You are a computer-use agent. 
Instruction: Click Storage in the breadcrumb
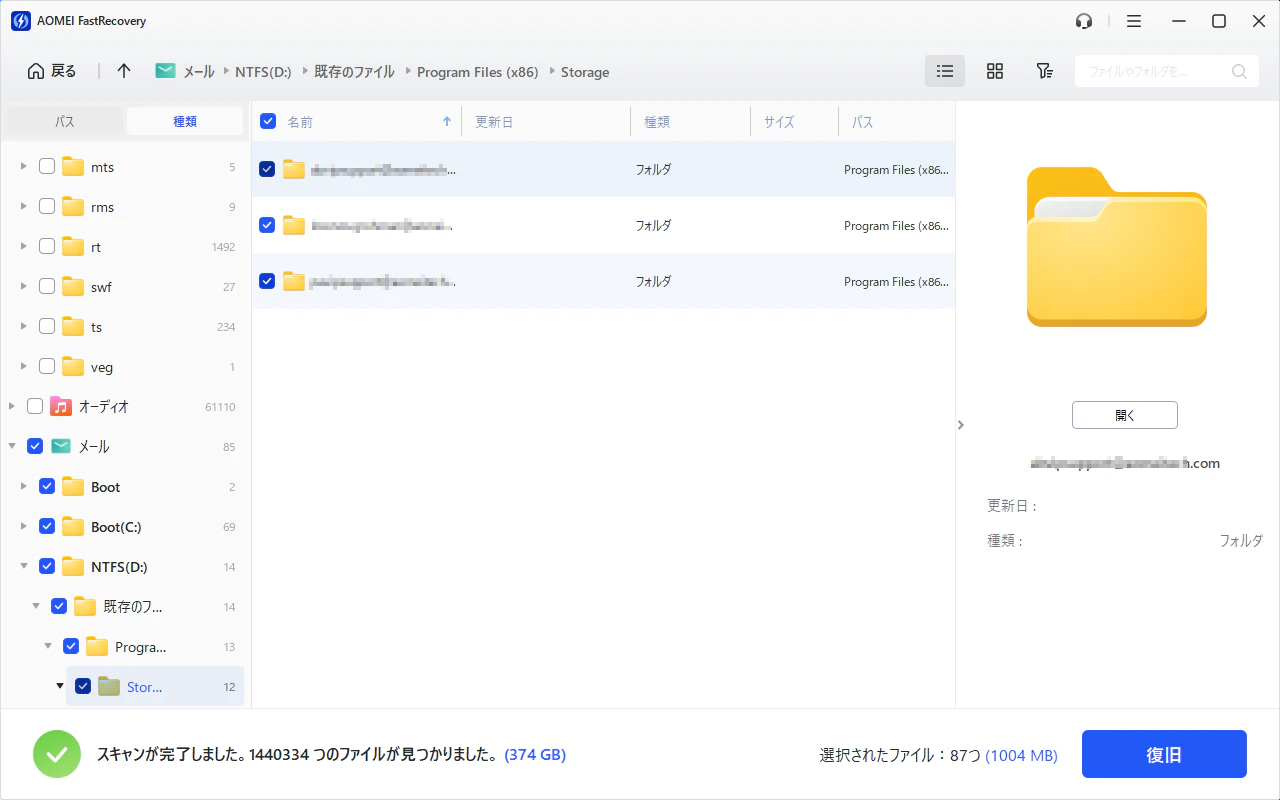[585, 72]
